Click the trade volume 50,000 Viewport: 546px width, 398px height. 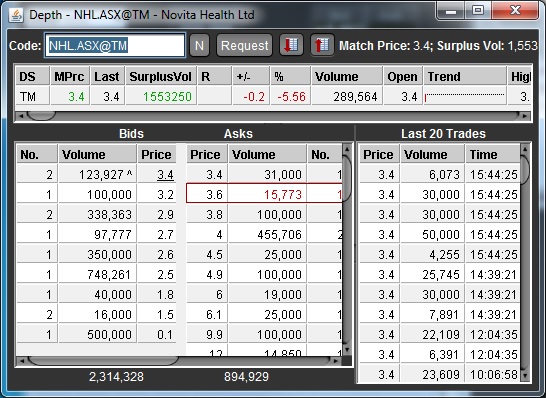(433, 234)
